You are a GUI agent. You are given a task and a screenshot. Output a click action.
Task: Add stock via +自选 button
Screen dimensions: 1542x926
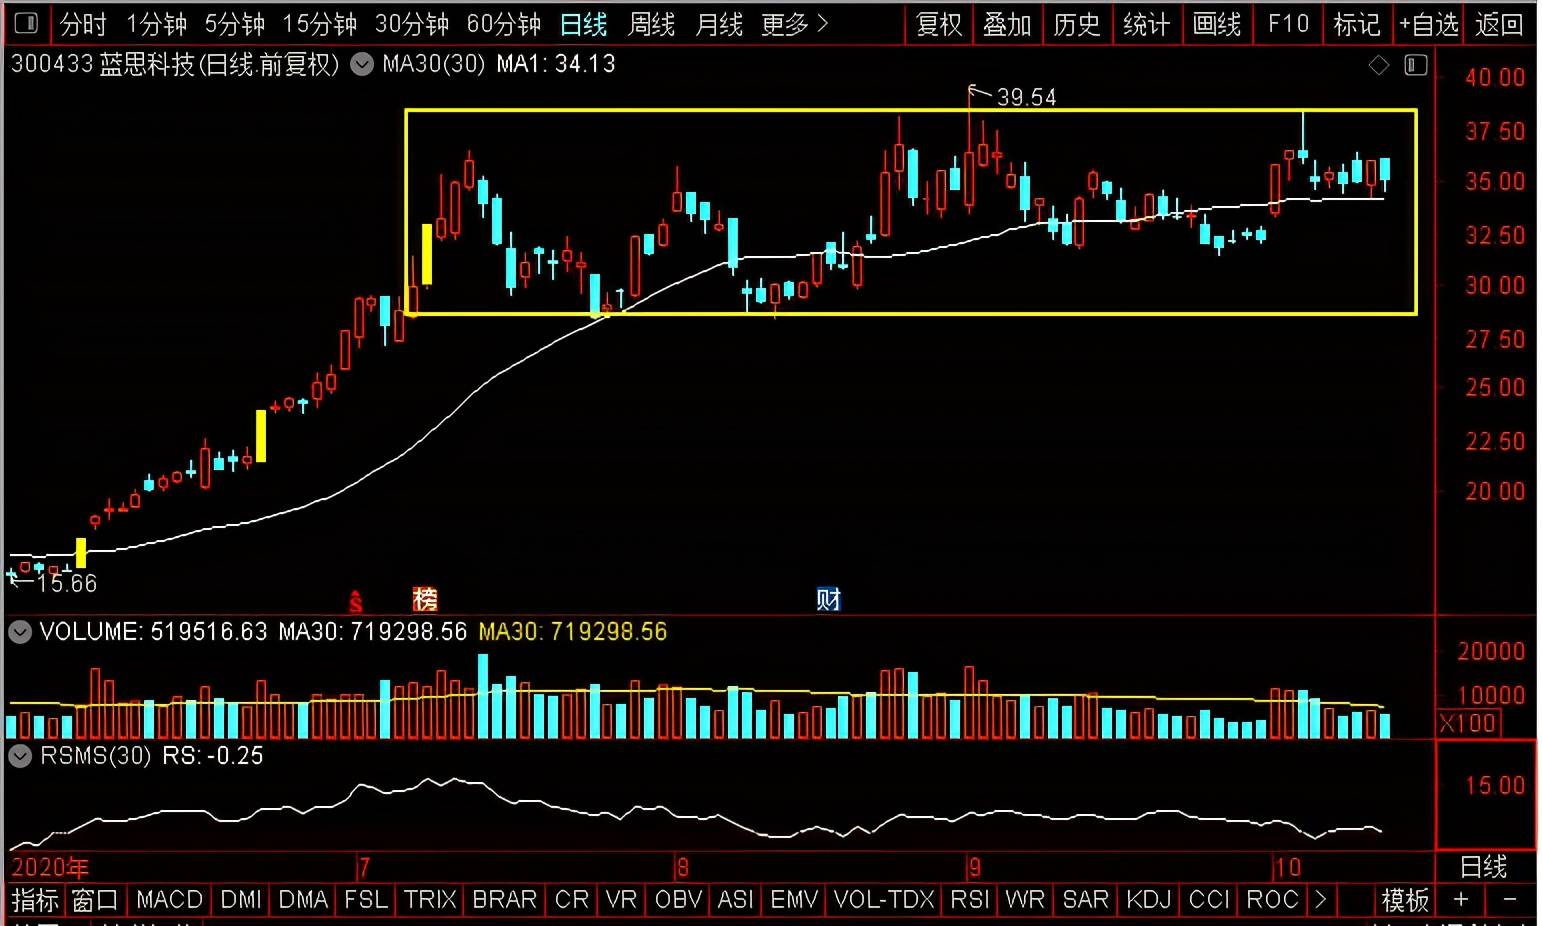click(x=1429, y=24)
